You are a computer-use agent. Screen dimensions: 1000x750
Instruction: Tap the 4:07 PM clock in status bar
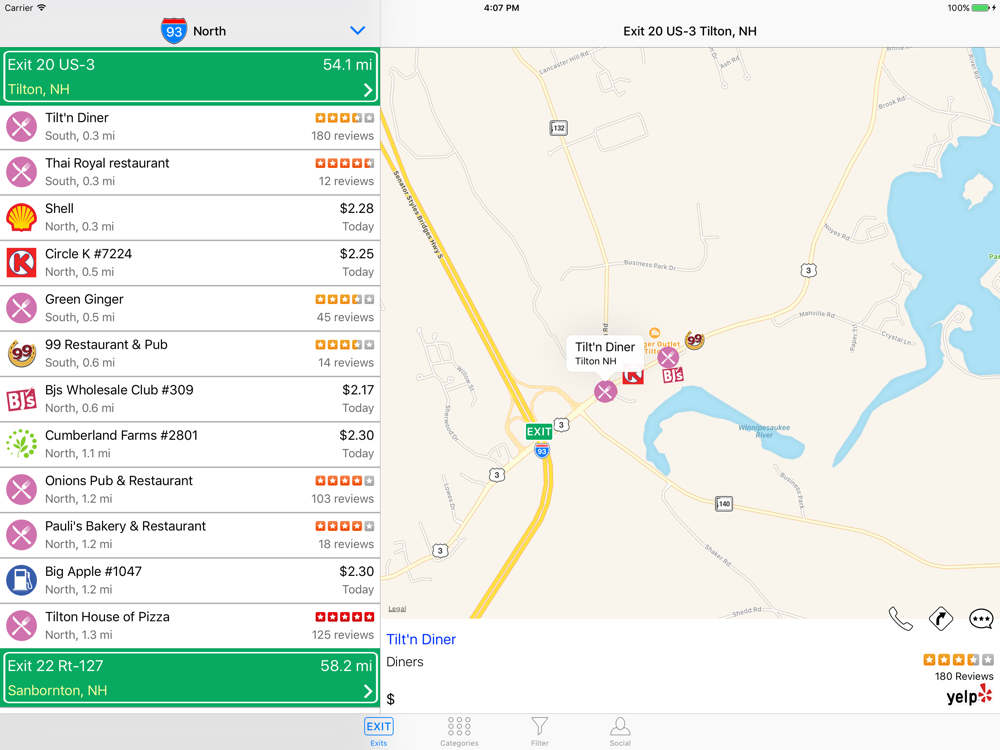[x=501, y=8]
